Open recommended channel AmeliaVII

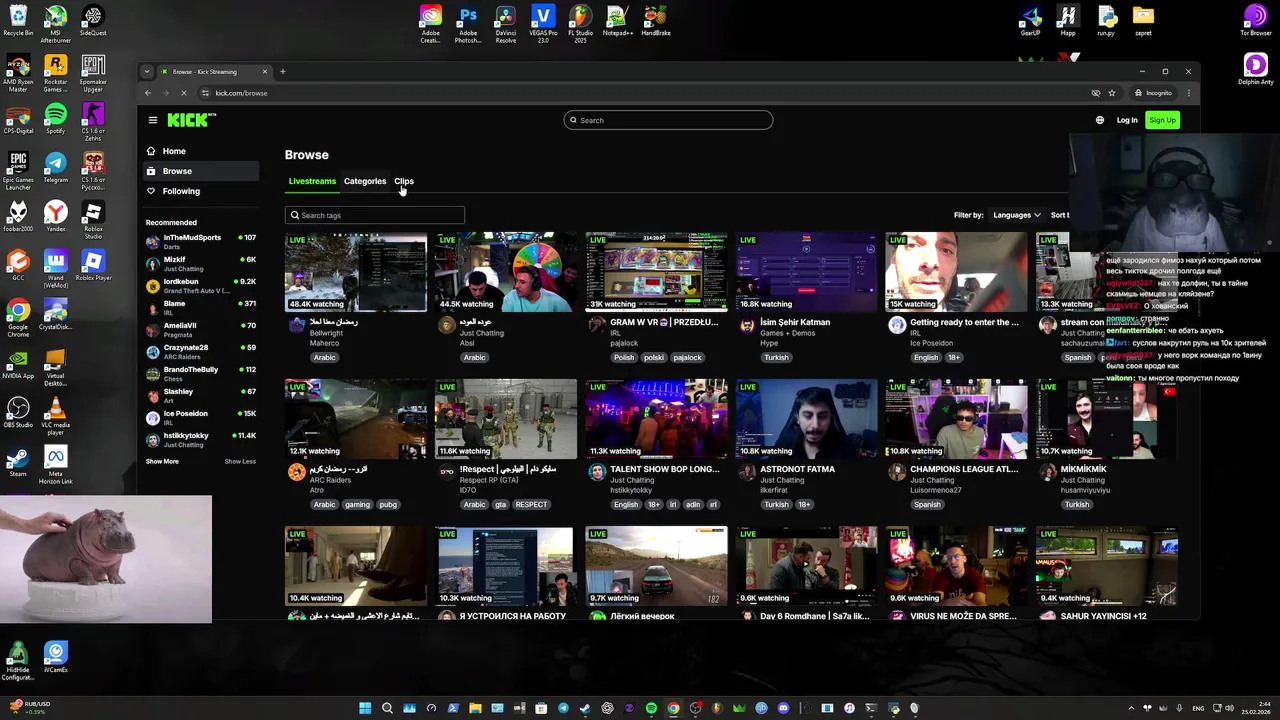click(x=201, y=329)
